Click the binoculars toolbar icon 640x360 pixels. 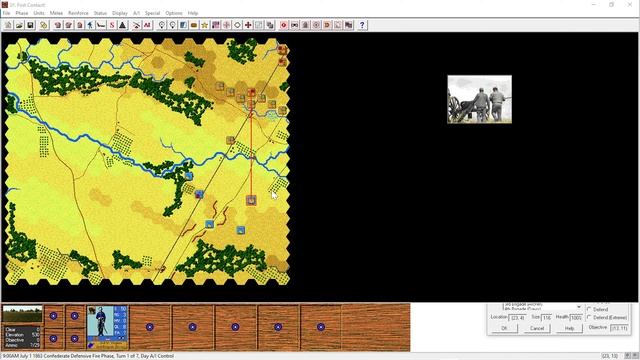coord(294,25)
